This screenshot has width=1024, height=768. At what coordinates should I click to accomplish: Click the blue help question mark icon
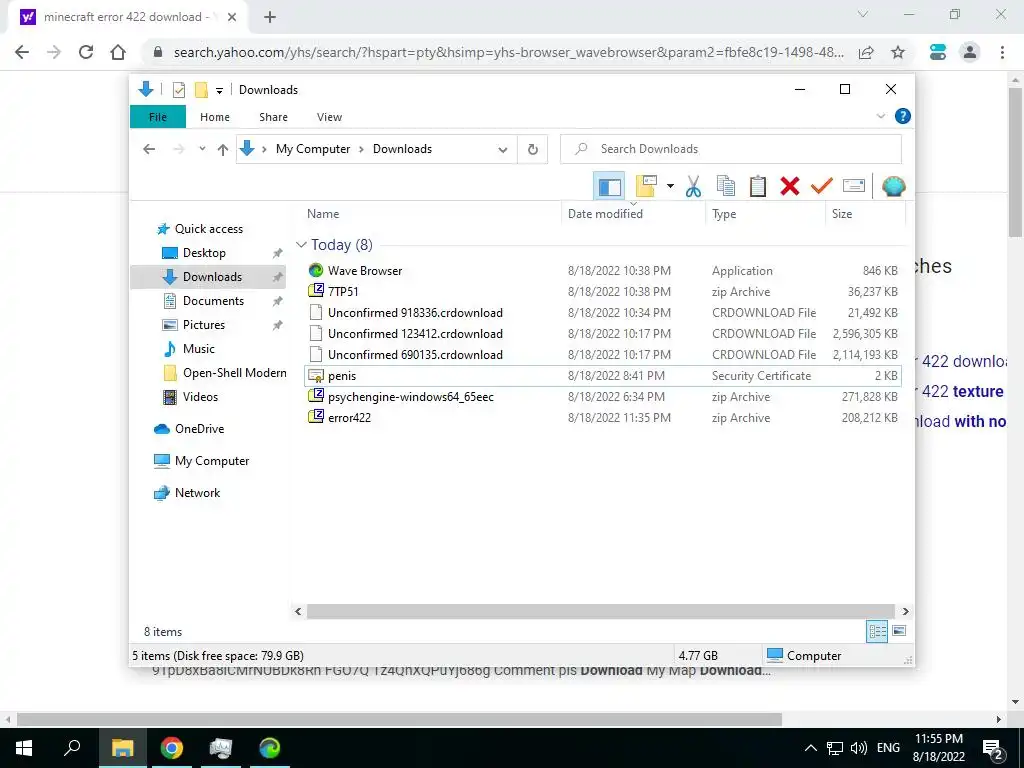pos(903,116)
